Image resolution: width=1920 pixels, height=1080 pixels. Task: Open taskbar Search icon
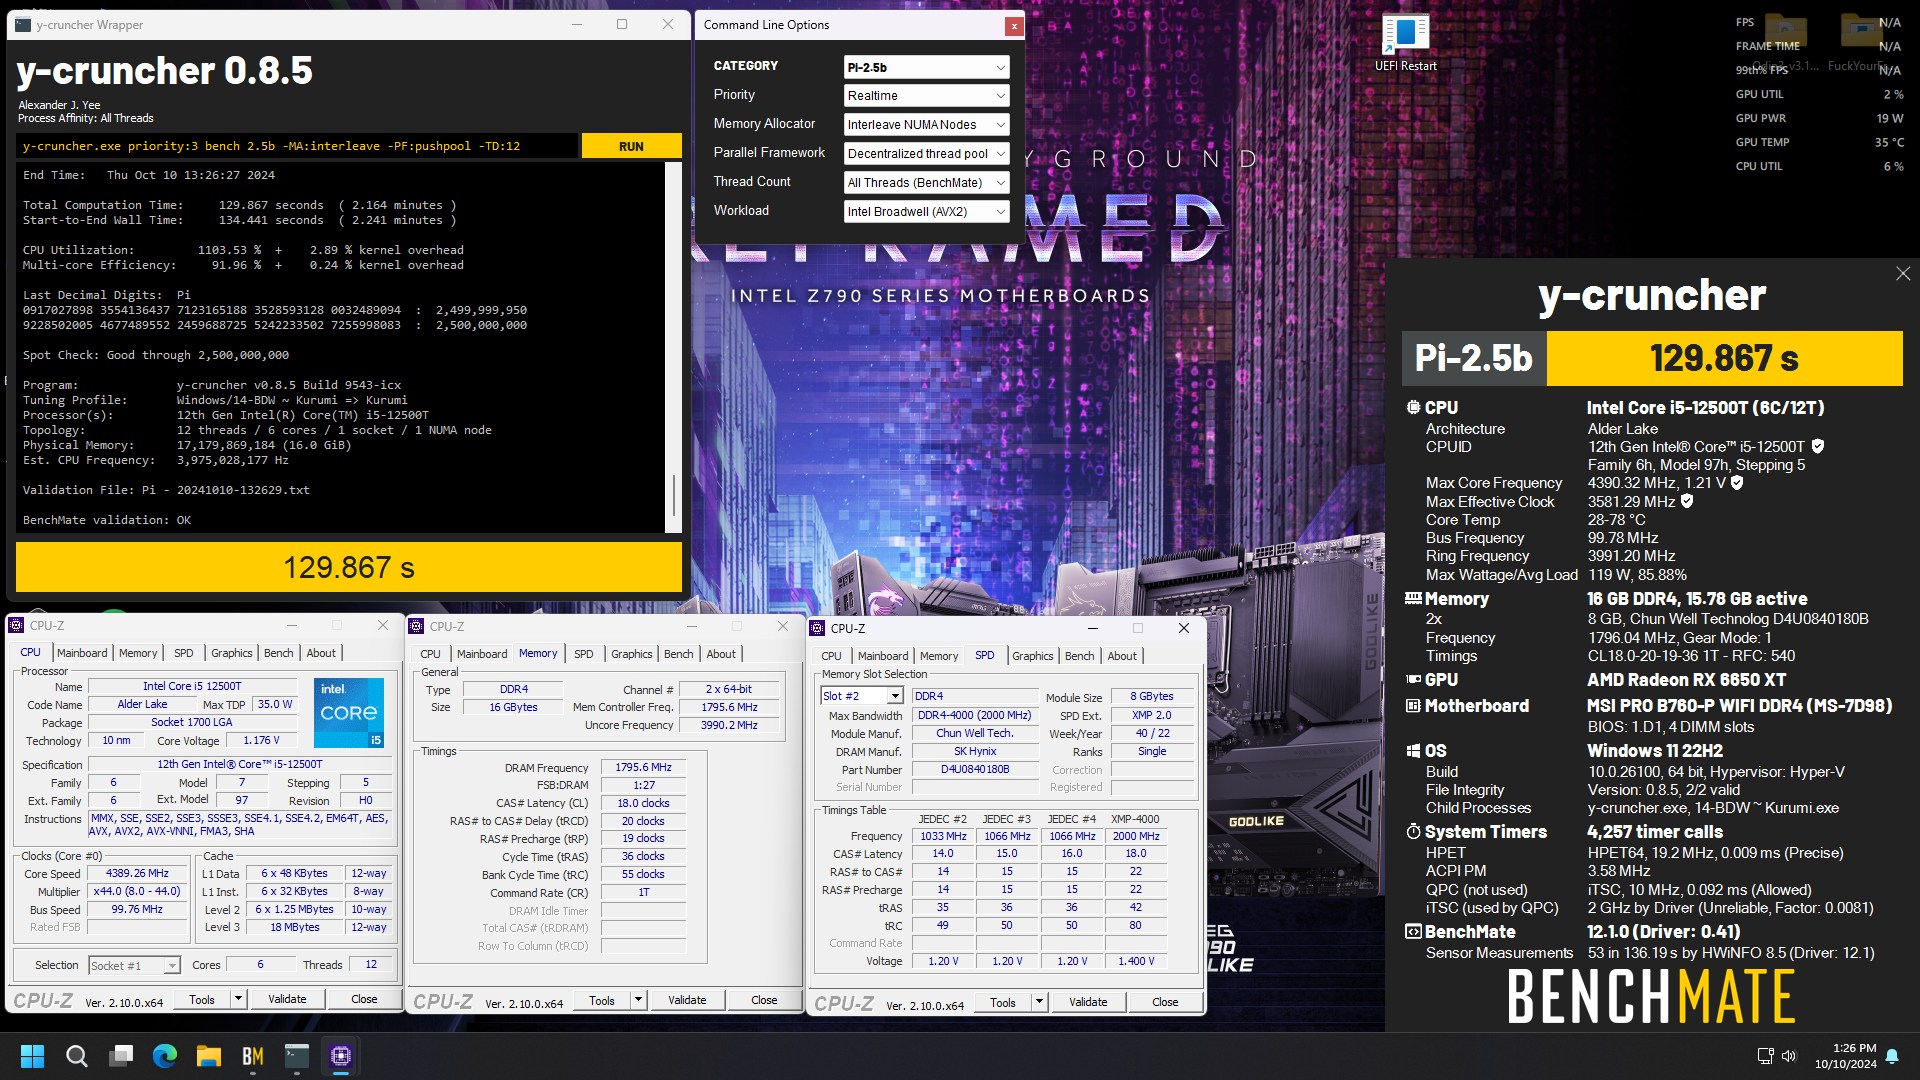point(76,1056)
